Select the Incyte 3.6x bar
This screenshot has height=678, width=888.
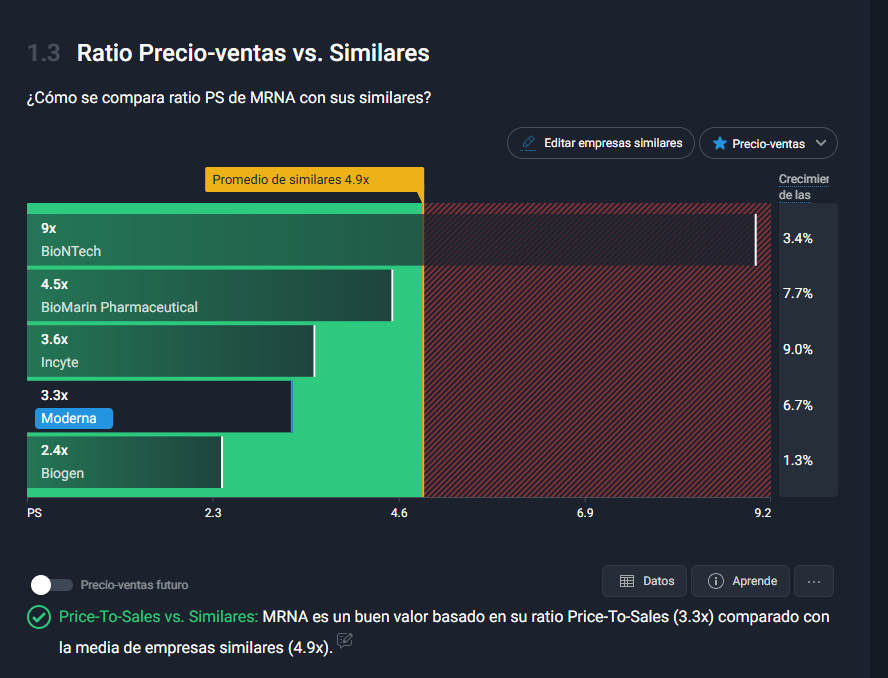click(x=171, y=351)
